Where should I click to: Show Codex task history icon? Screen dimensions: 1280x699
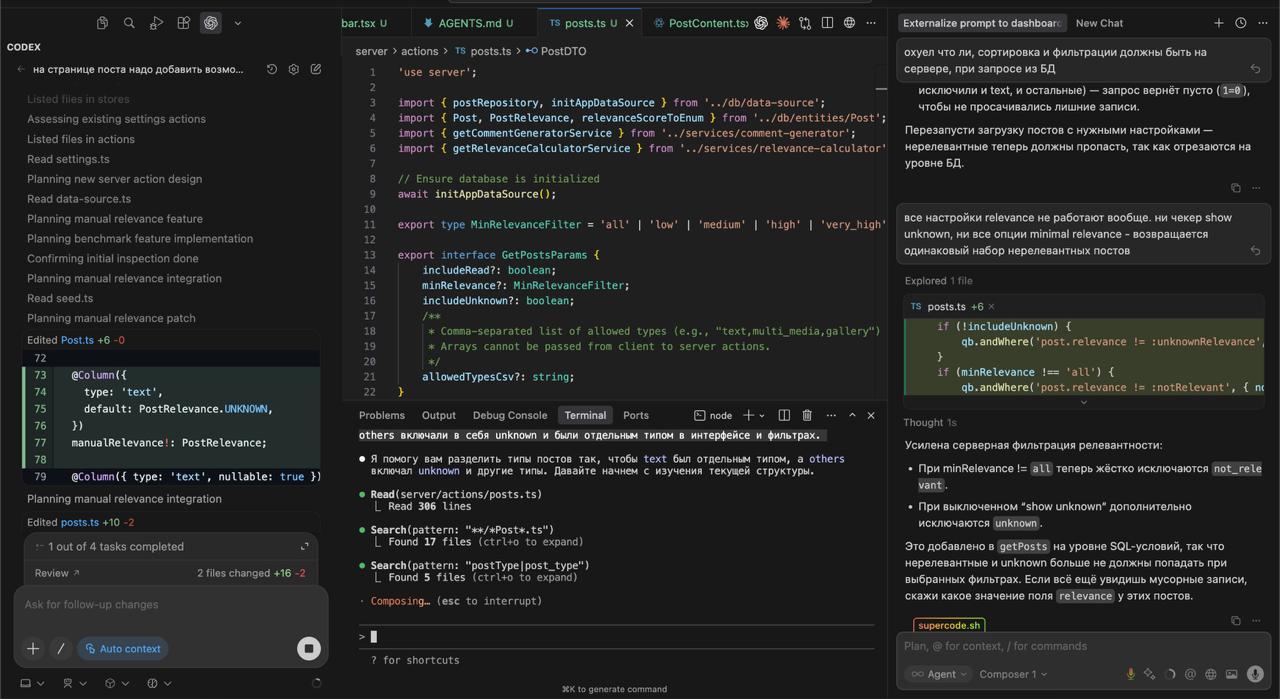(x=272, y=70)
